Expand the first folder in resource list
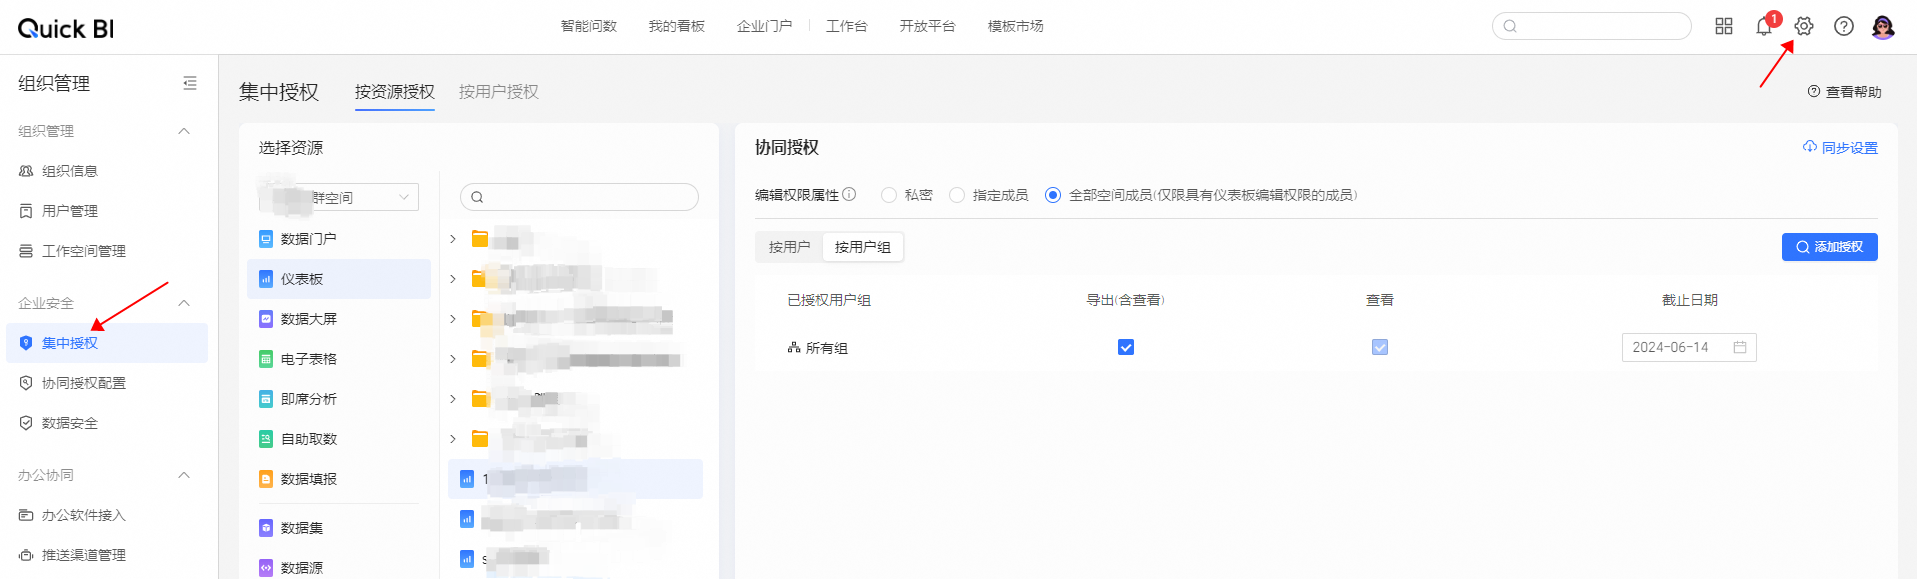Viewport: 1917px width, 579px height. click(453, 239)
